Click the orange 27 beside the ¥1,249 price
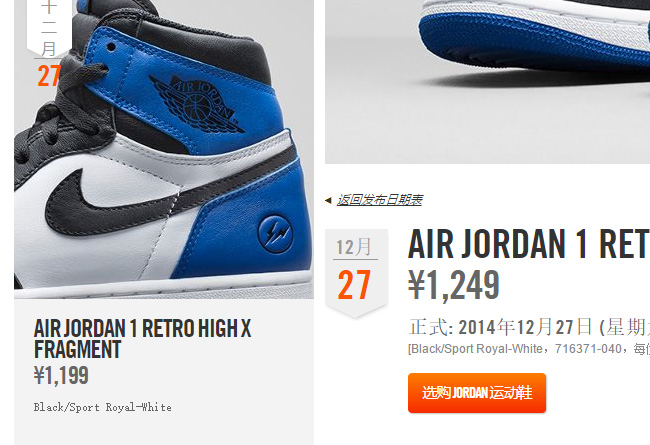This screenshot has width=650, height=445. click(x=354, y=285)
